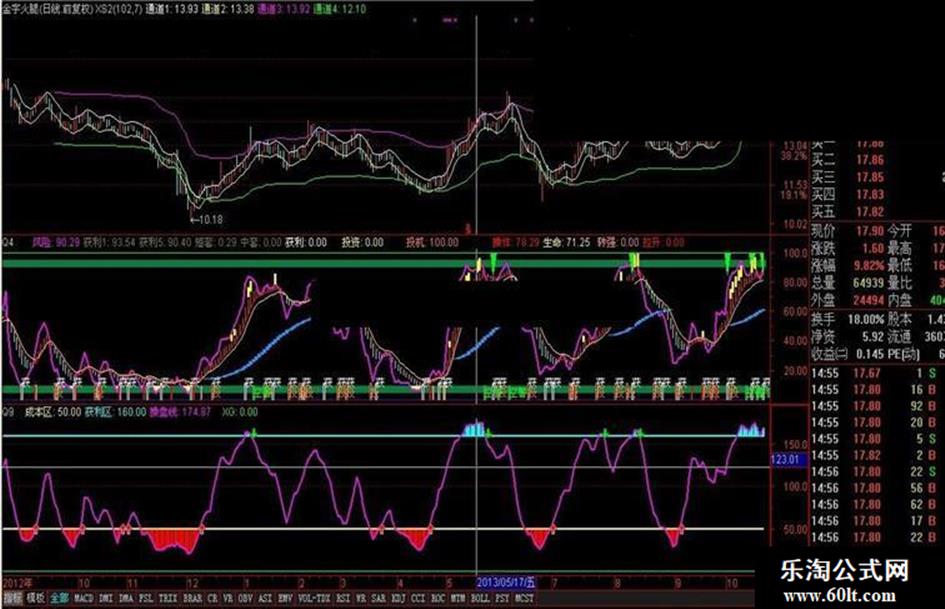Click the 成本区: 50.00 label

click(52, 412)
